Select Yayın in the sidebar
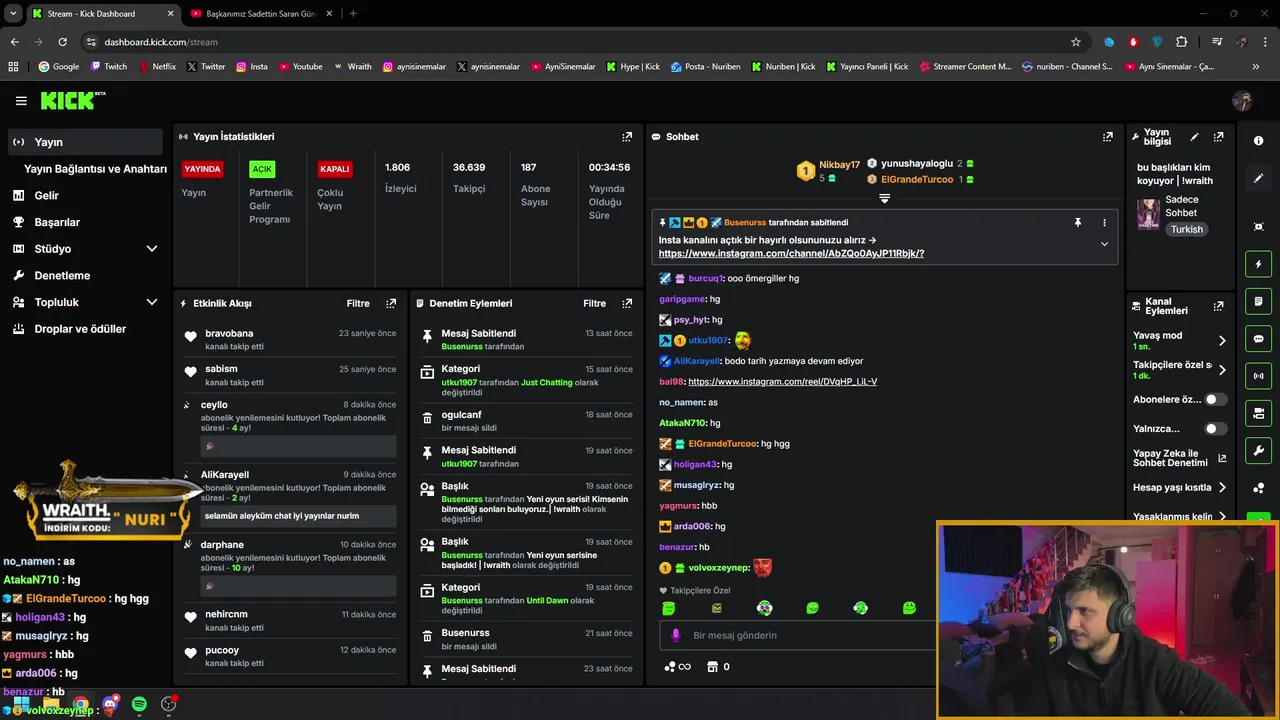The image size is (1280, 720). coord(85,142)
